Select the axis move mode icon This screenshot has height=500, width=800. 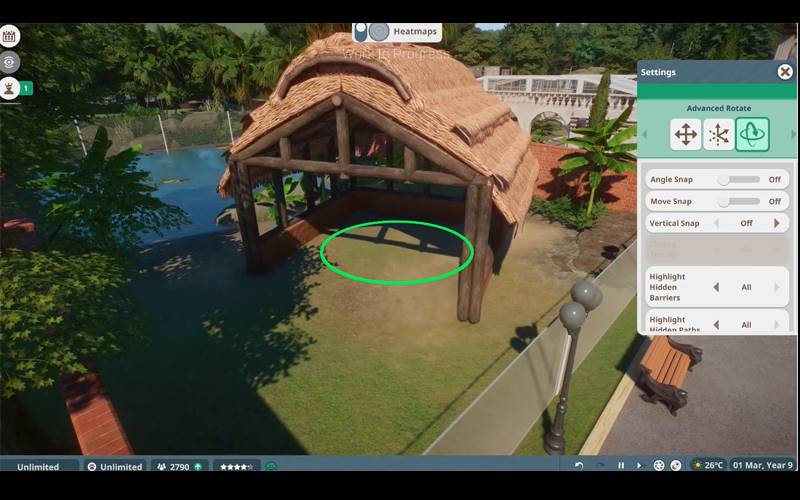tap(718, 135)
